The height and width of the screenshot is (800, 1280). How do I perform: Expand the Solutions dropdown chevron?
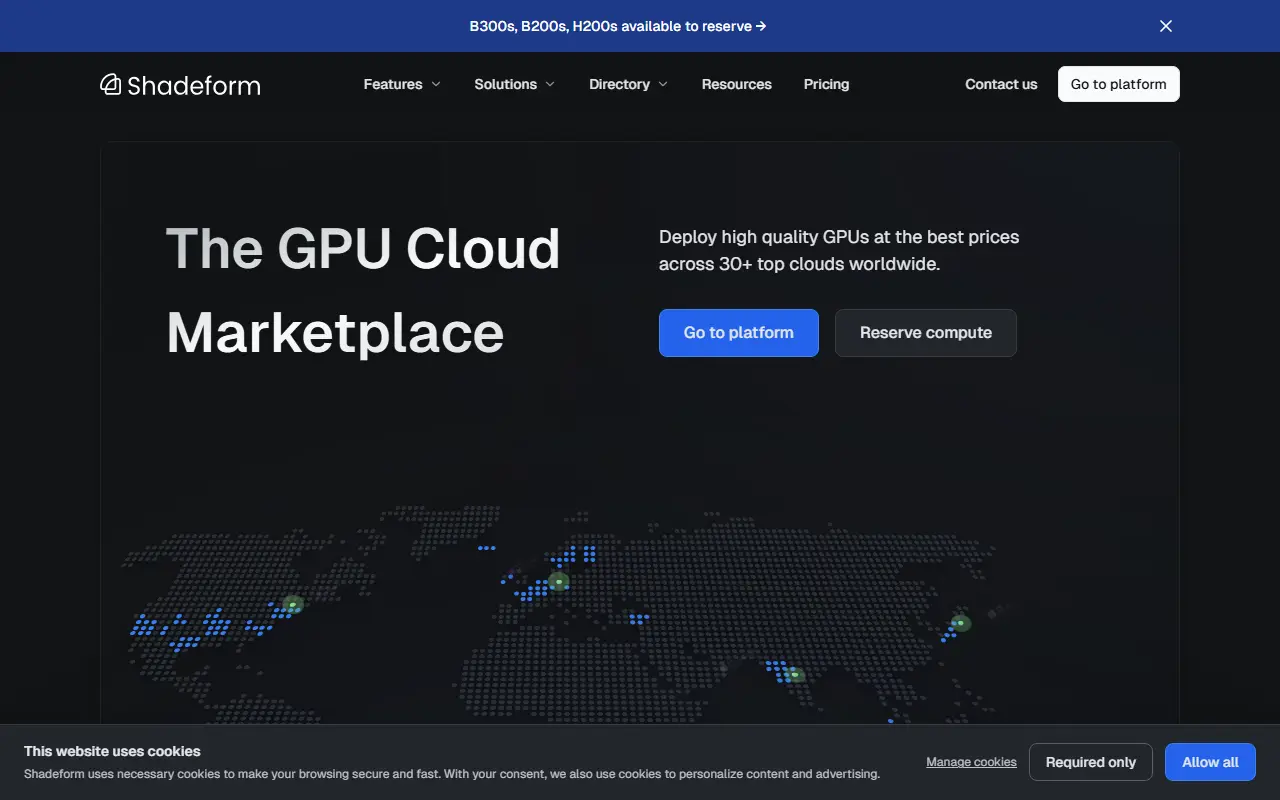coord(550,84)
